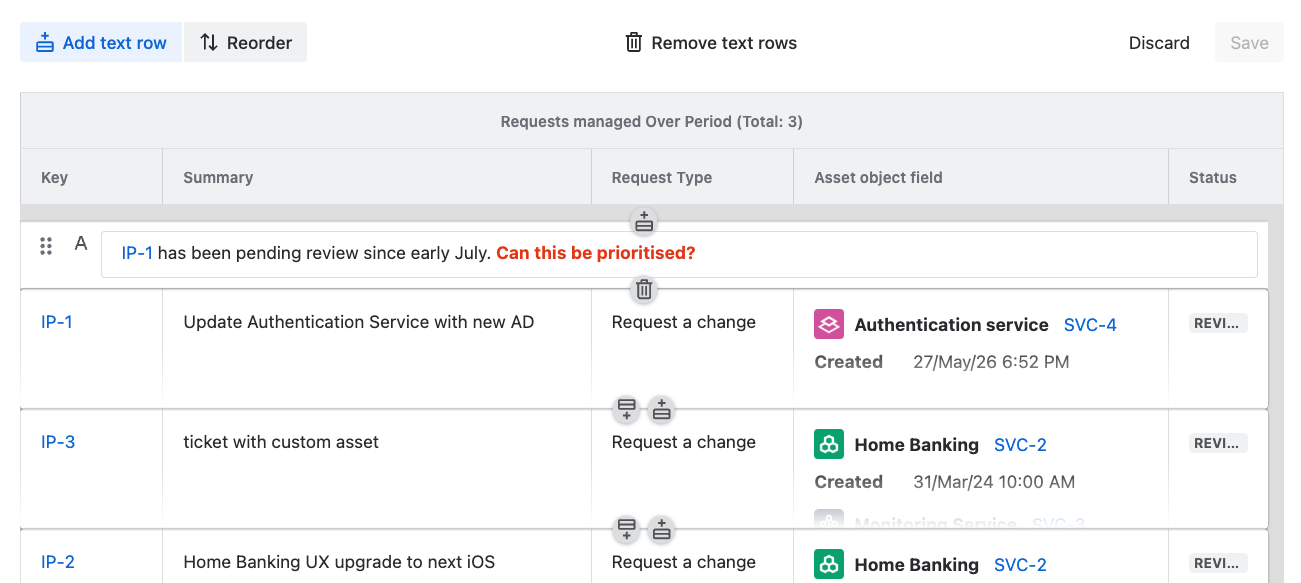1301x583 pixels.
Task: Click the pink Authentication service asset icon
Action: (x=829, y=324)
